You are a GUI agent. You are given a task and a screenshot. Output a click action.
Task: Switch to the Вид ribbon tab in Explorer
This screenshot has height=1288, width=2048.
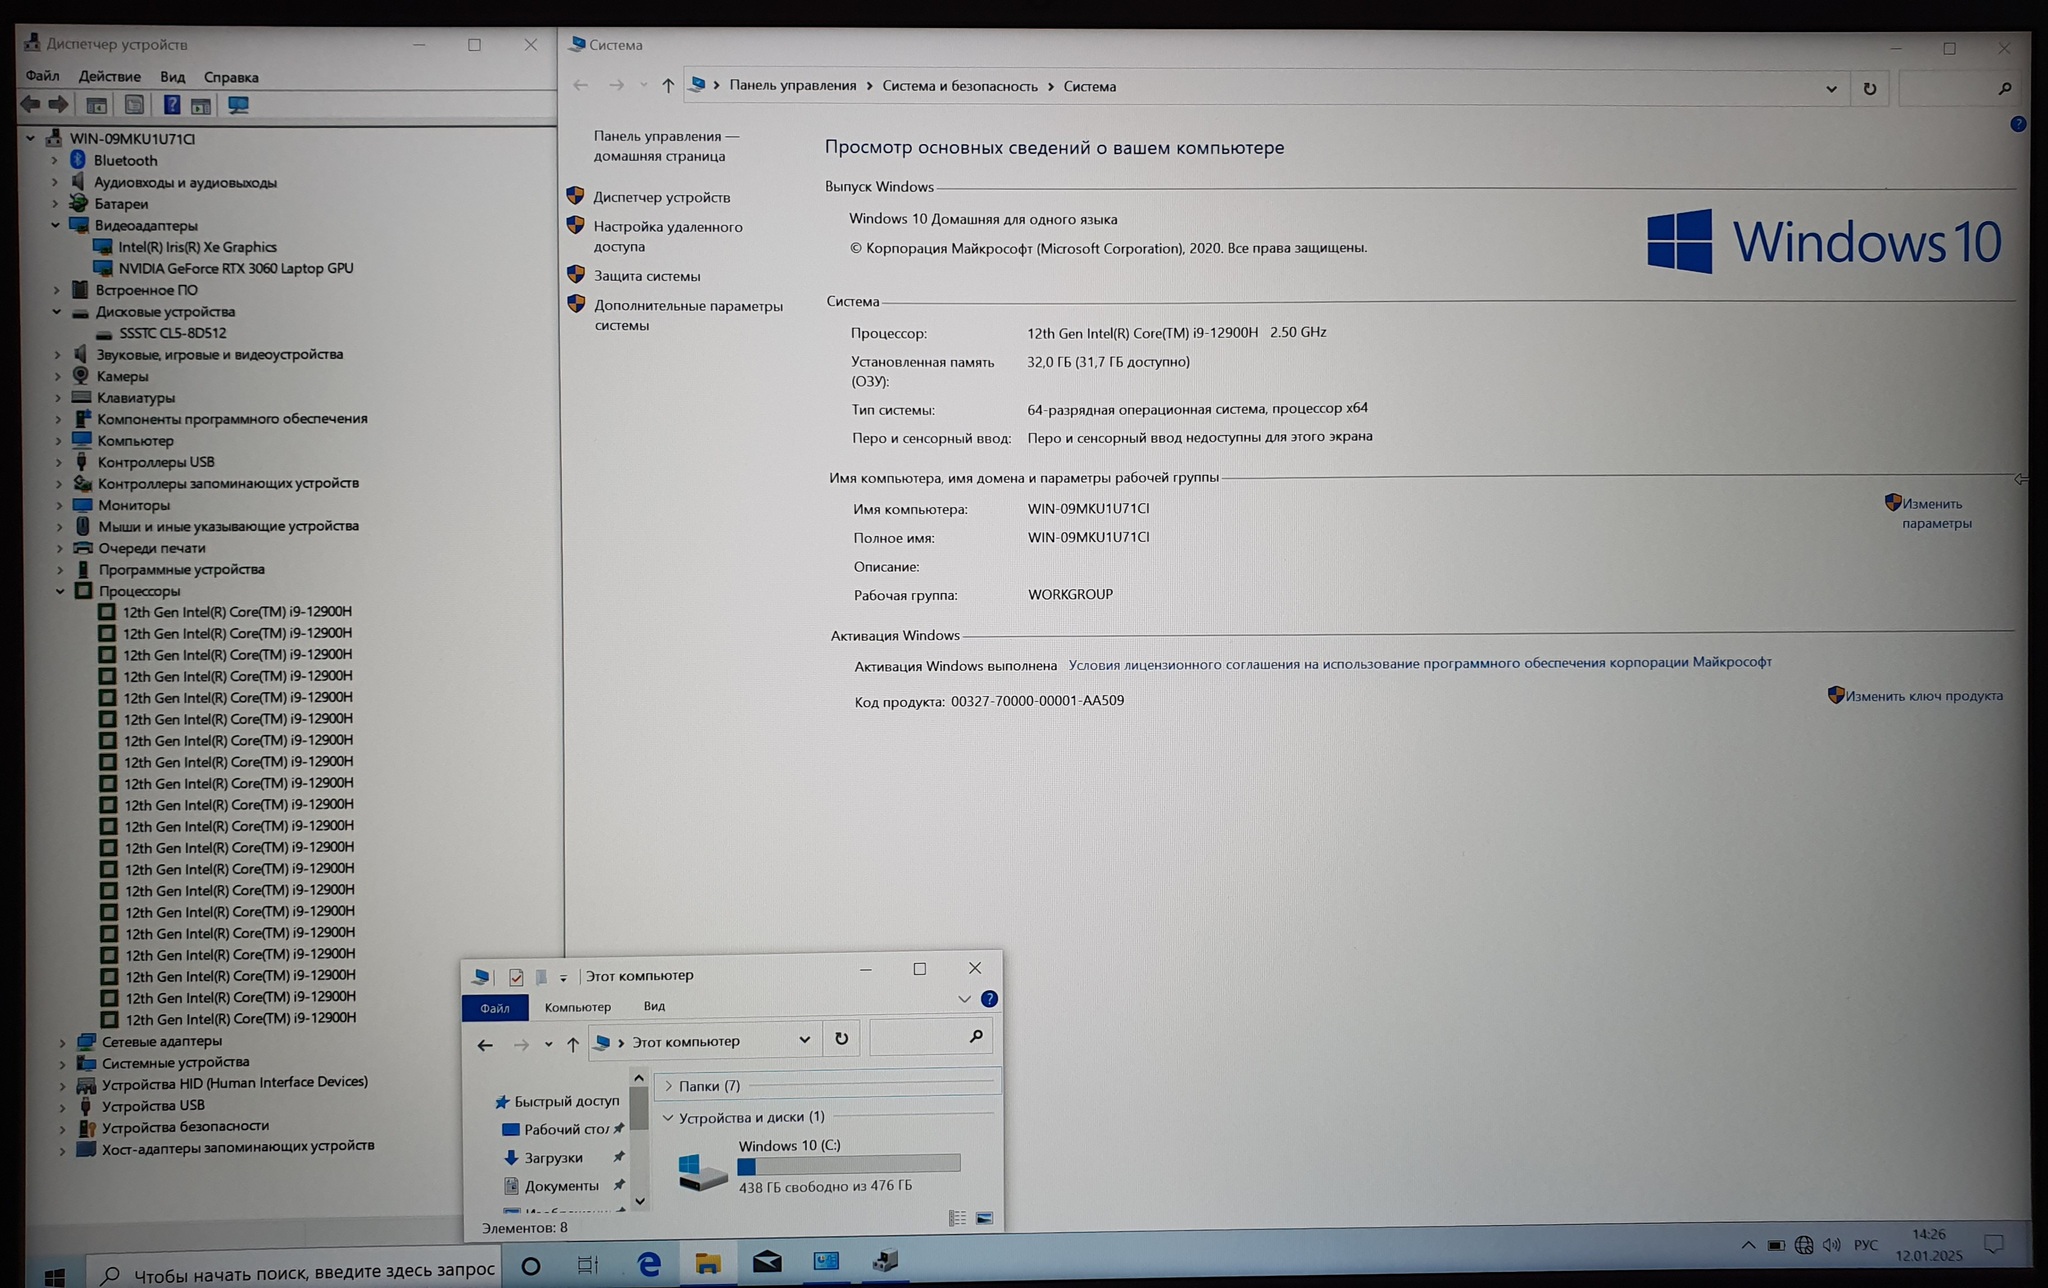pos(654,1006)
